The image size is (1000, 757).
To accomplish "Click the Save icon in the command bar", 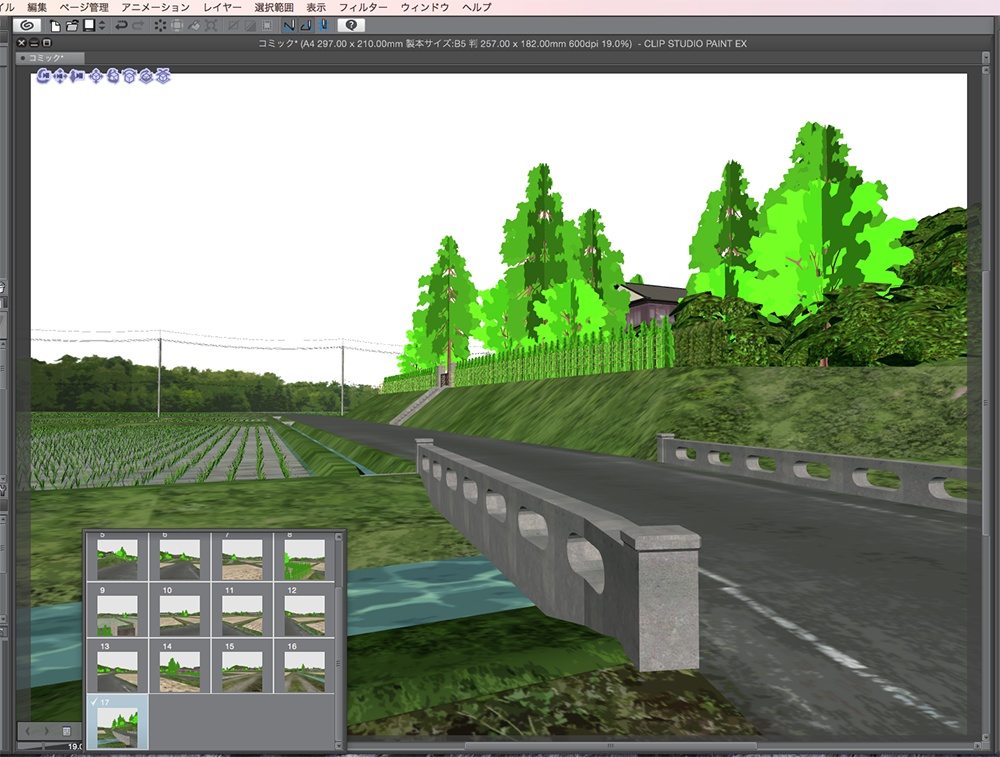I will click(x=90, y=25).
